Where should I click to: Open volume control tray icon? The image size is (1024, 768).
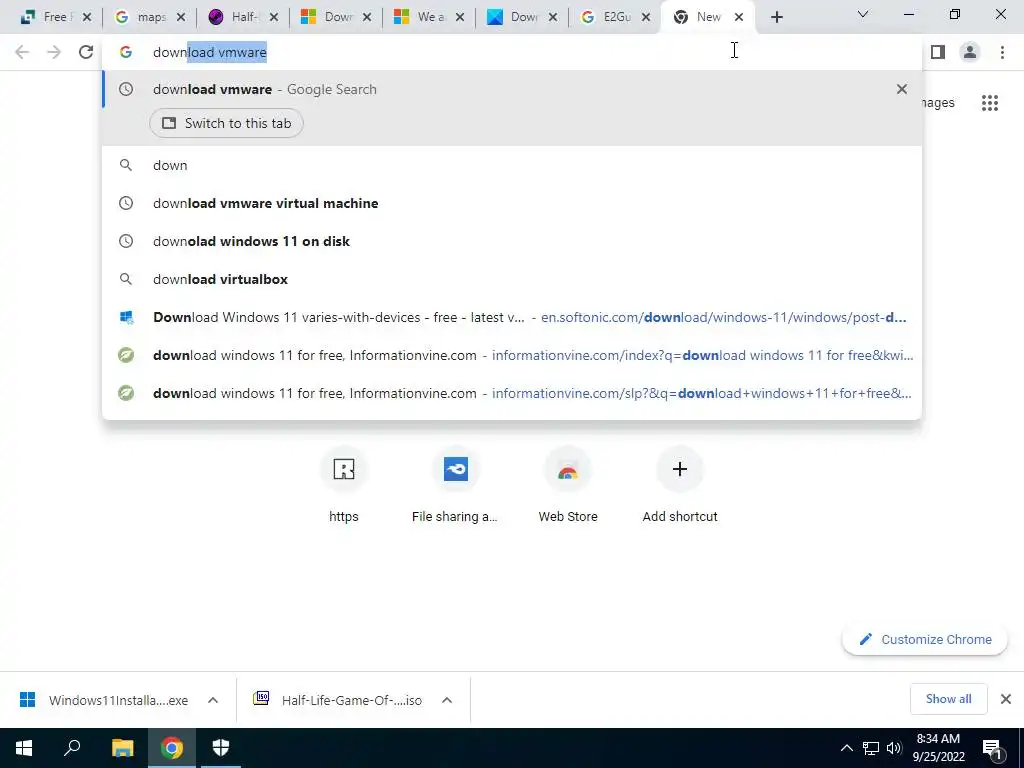(894, 748)
